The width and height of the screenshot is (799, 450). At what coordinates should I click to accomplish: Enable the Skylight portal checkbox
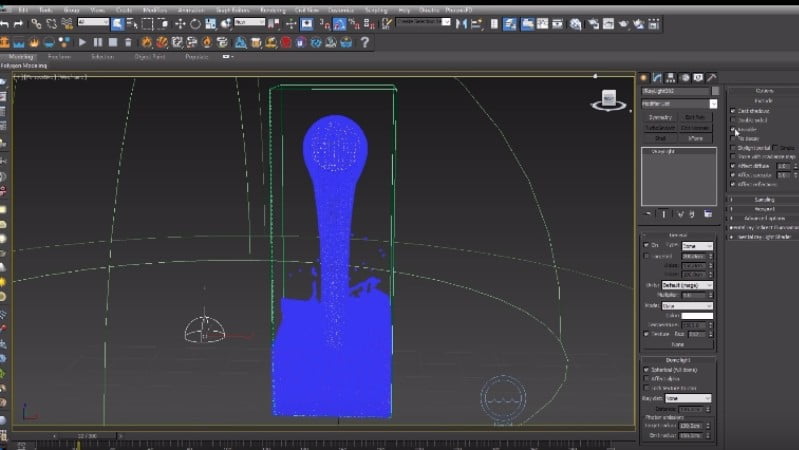[733, 148]
